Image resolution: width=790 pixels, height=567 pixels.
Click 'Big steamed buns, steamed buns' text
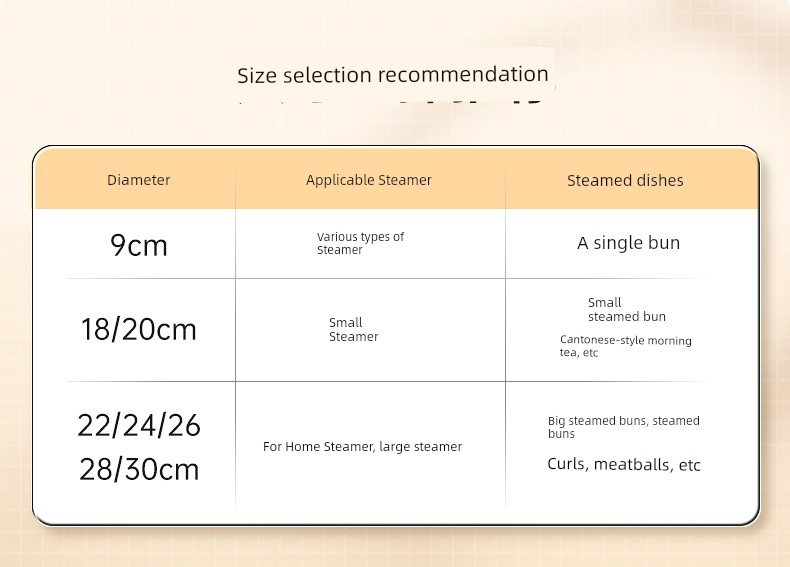[624, 427]
